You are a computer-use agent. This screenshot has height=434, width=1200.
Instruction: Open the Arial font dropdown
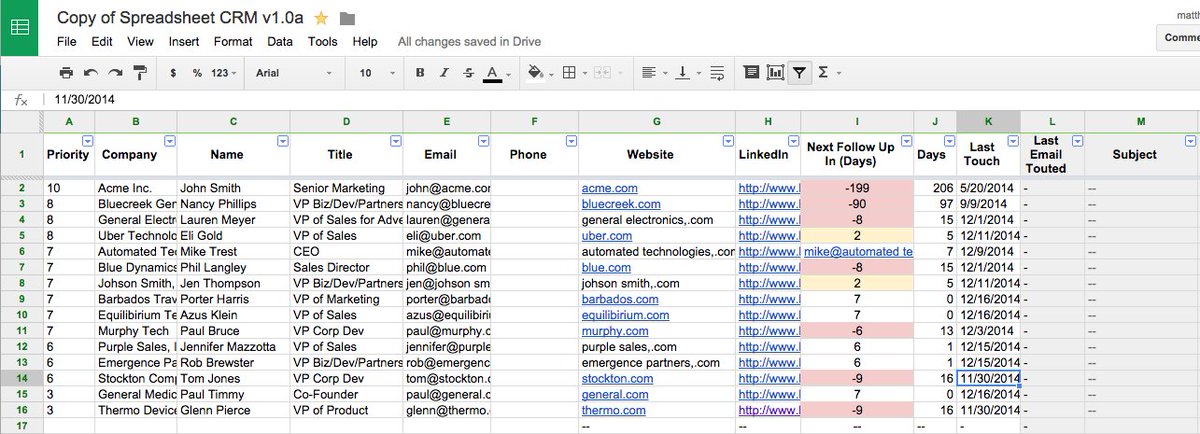click(x=293, y=73)
